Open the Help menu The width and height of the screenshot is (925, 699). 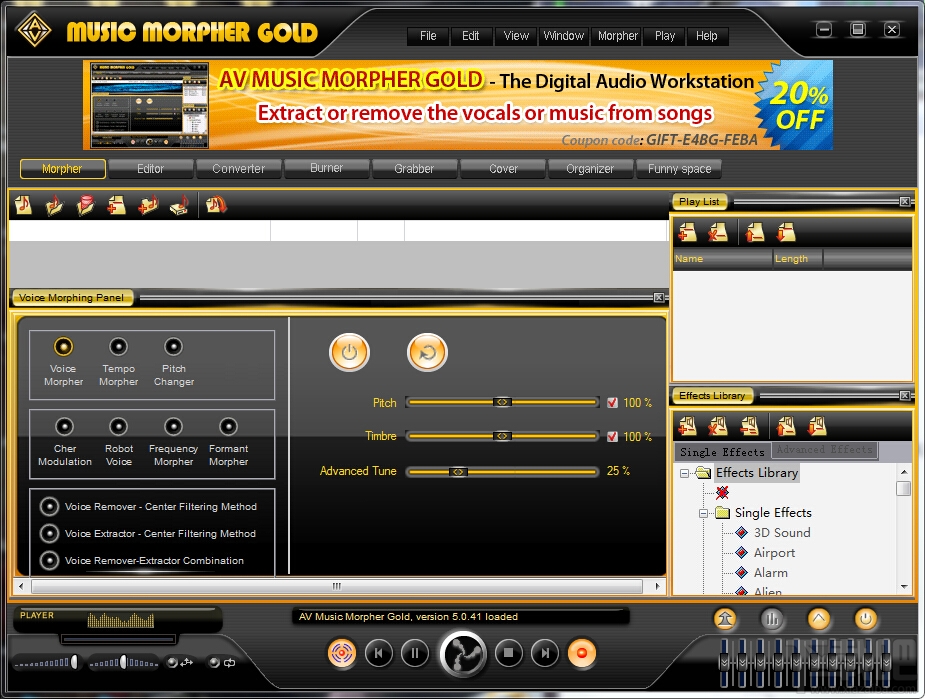tap(706, 36)
